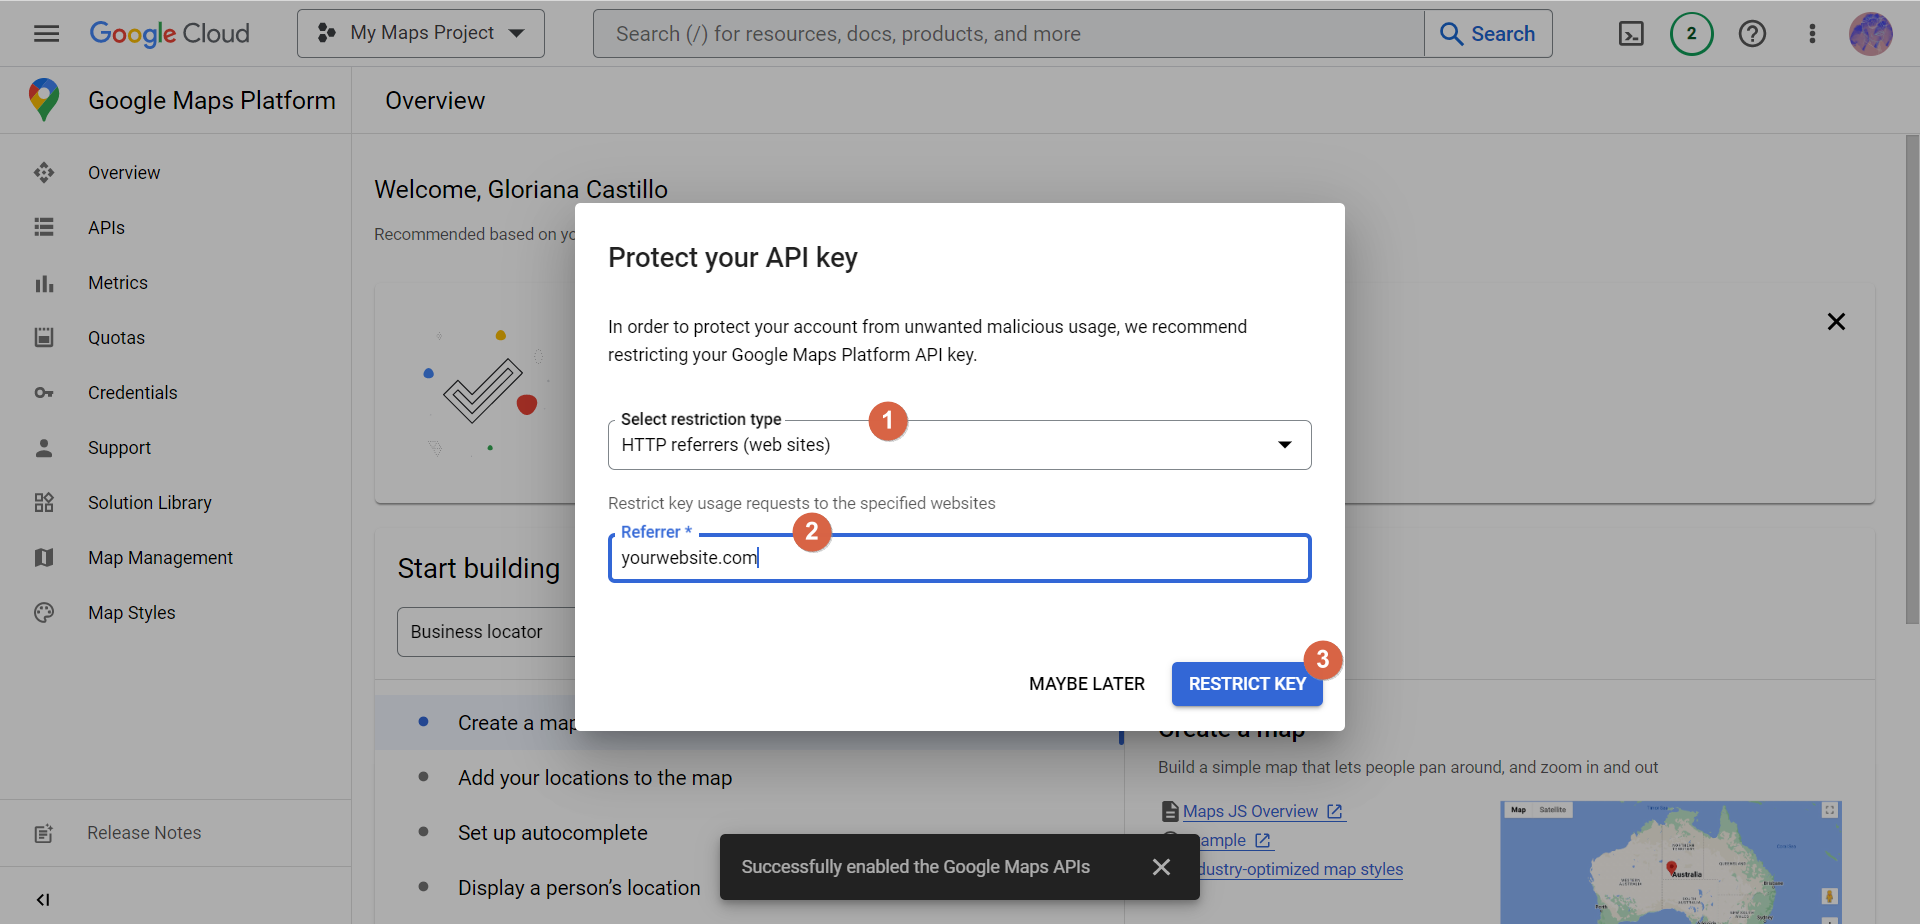Open Quotas in the sidebar
Viewport: 1920px width, 924px height.
(x=116, y=338)
